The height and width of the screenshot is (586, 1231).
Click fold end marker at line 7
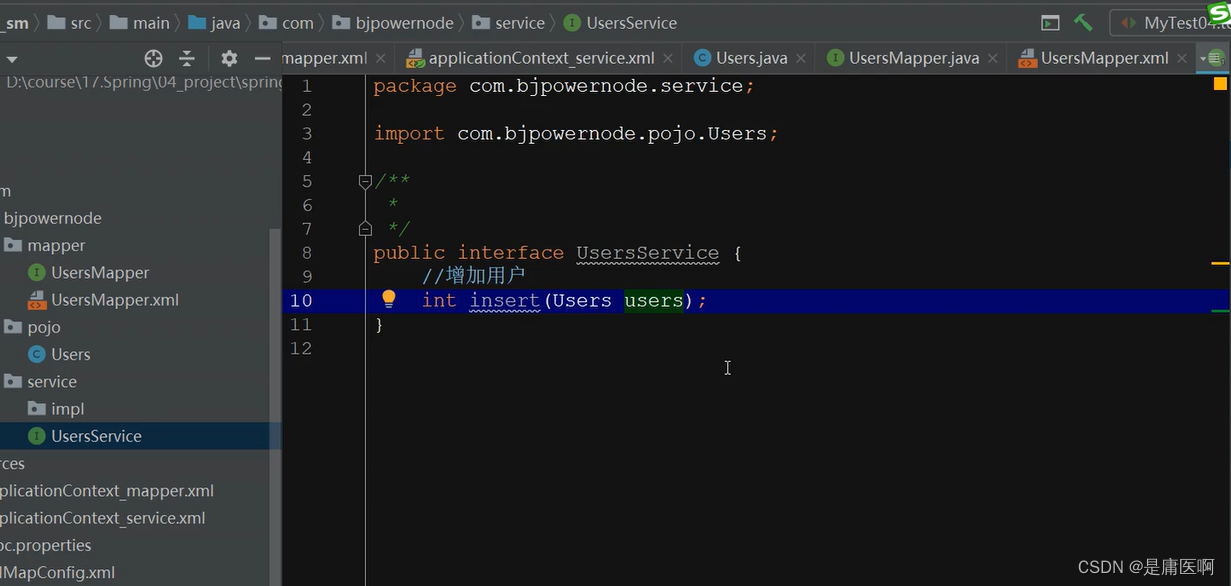click(x=365, y=228)
